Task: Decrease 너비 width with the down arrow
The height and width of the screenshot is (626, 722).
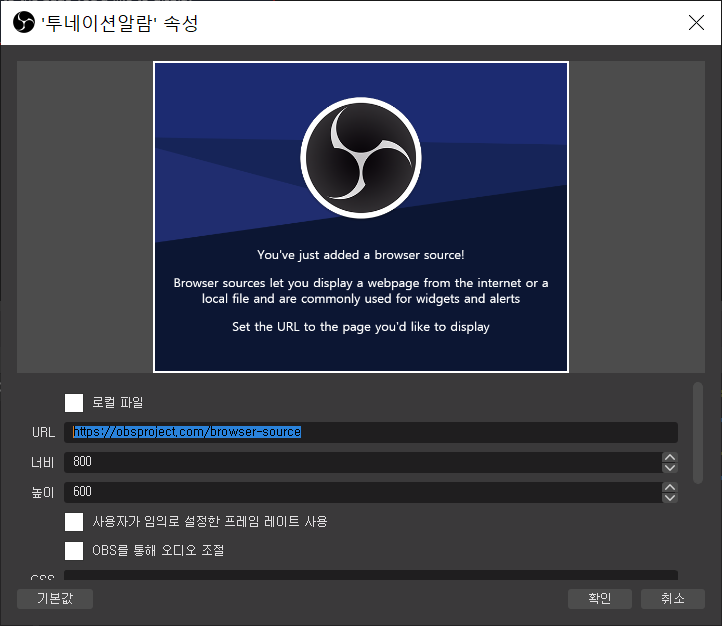Action: point(670,468)
